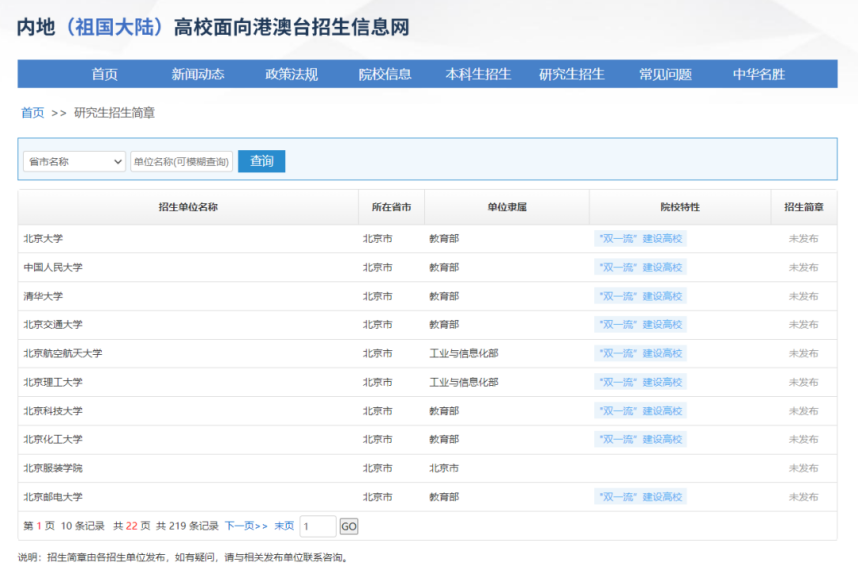Click the GO page jump button
This screenshot has height=570, width=858.
(349, 526)
